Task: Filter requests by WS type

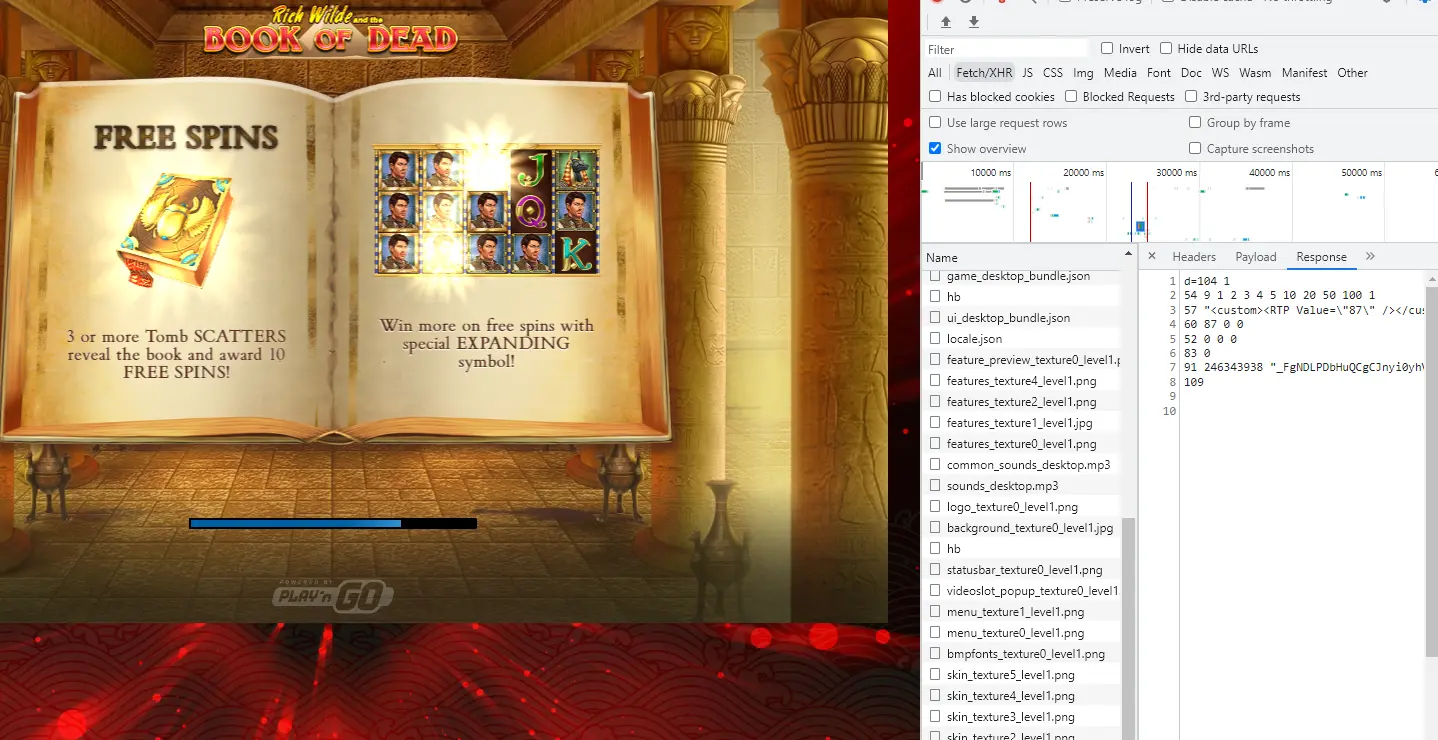Action: click(x=1220, y=73)
